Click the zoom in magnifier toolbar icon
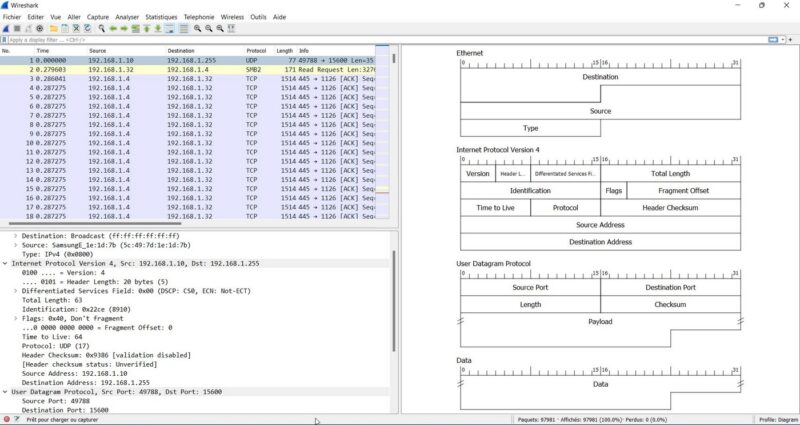Viewport: 800px width, 425px height. click(196, 29)
